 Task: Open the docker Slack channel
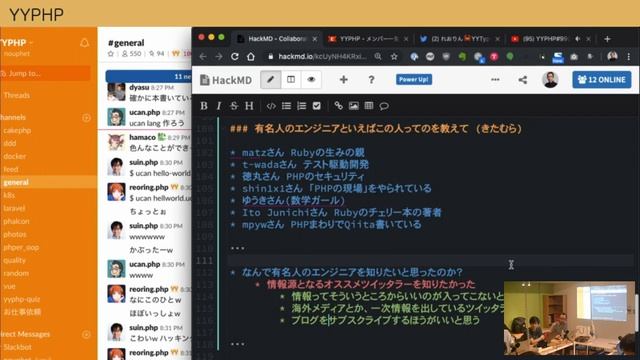pos(15,156)
